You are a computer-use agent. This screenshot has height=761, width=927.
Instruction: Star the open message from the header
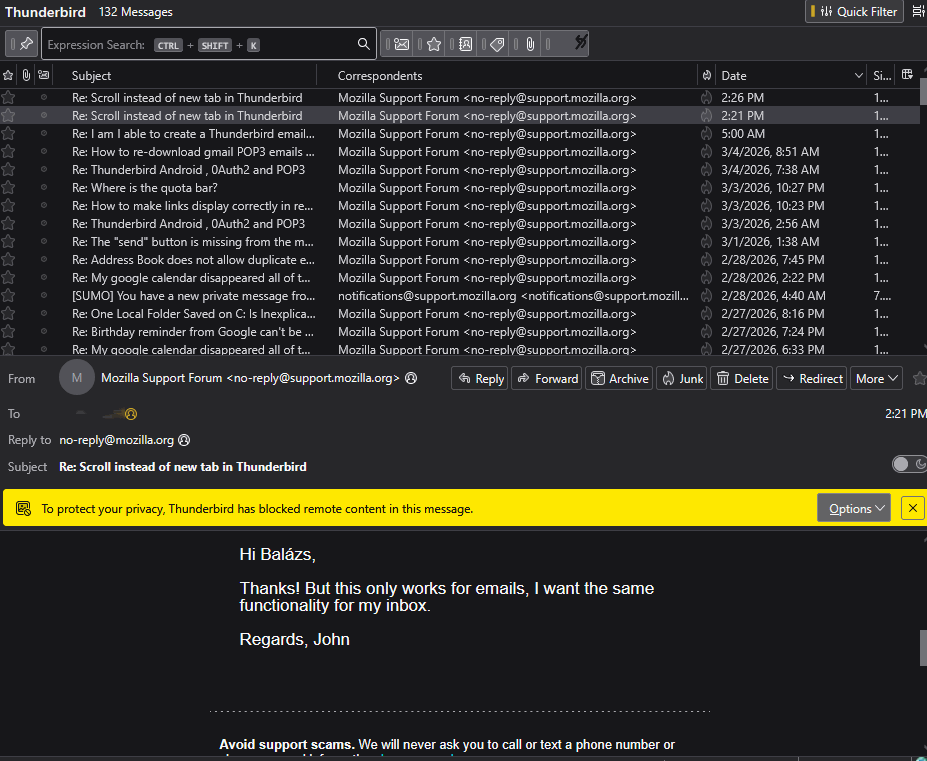point(919,378)
